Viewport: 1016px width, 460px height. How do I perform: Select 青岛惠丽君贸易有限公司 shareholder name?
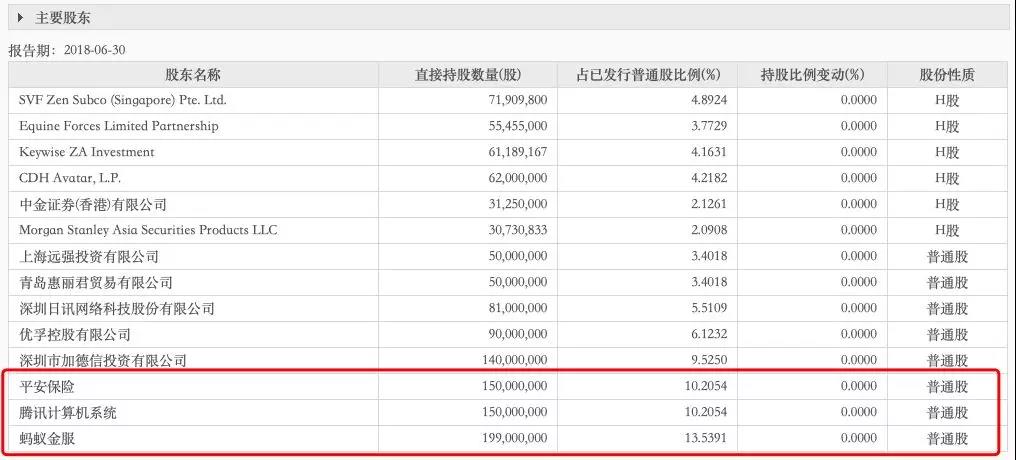coord(96,282)
